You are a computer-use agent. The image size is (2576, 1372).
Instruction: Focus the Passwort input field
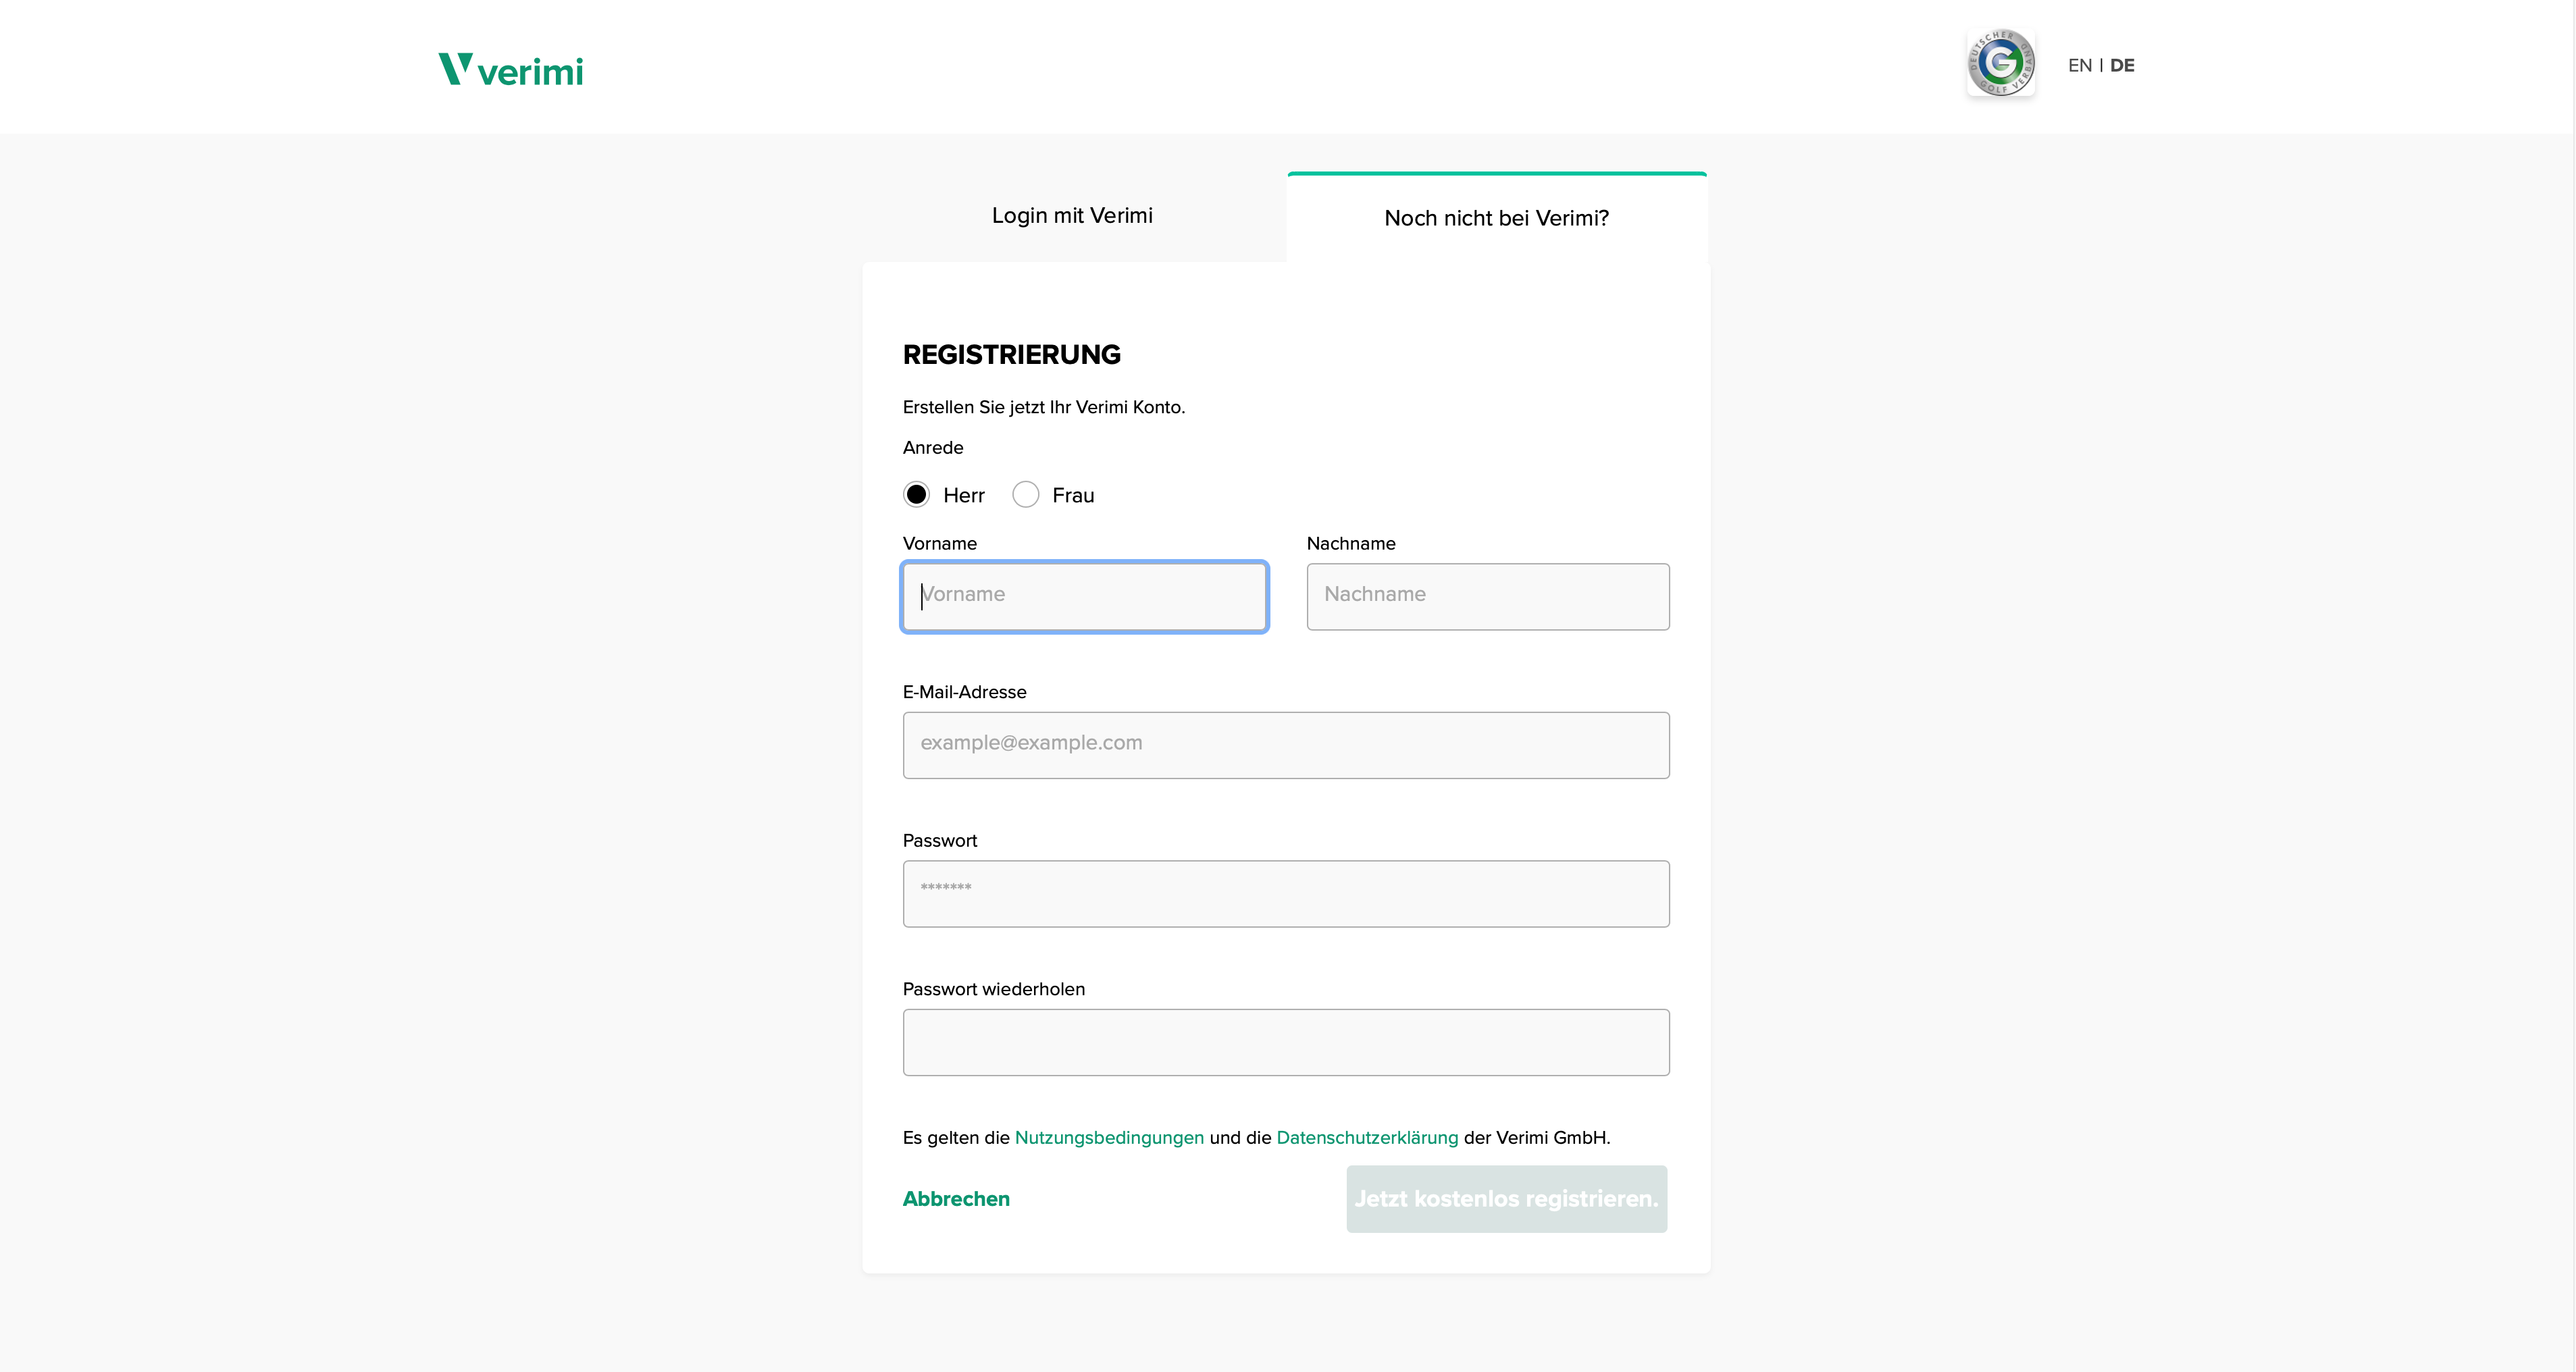[1285, 894]
